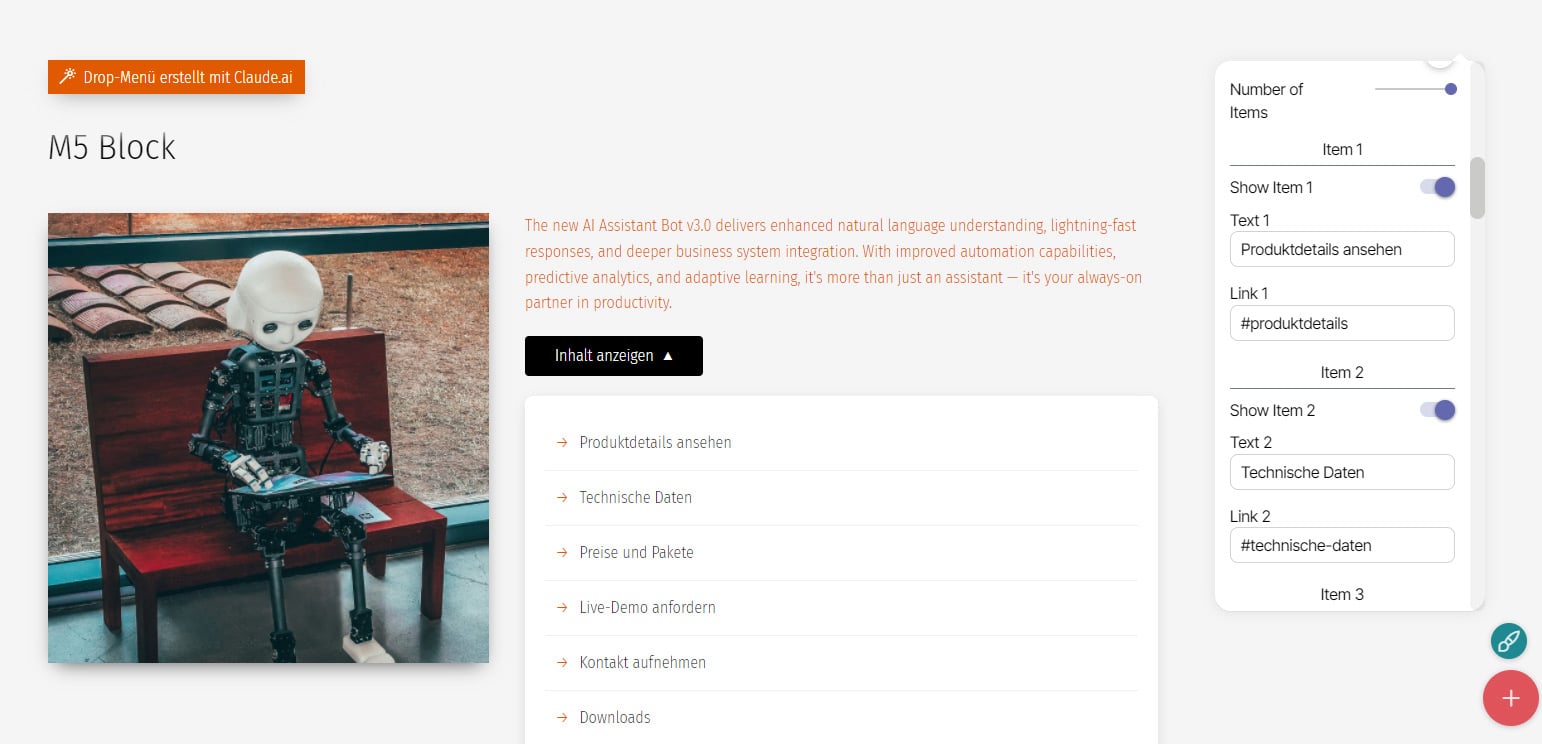Click the settings panel scrollbar
1542x744 pixels.
(1477, 187)
